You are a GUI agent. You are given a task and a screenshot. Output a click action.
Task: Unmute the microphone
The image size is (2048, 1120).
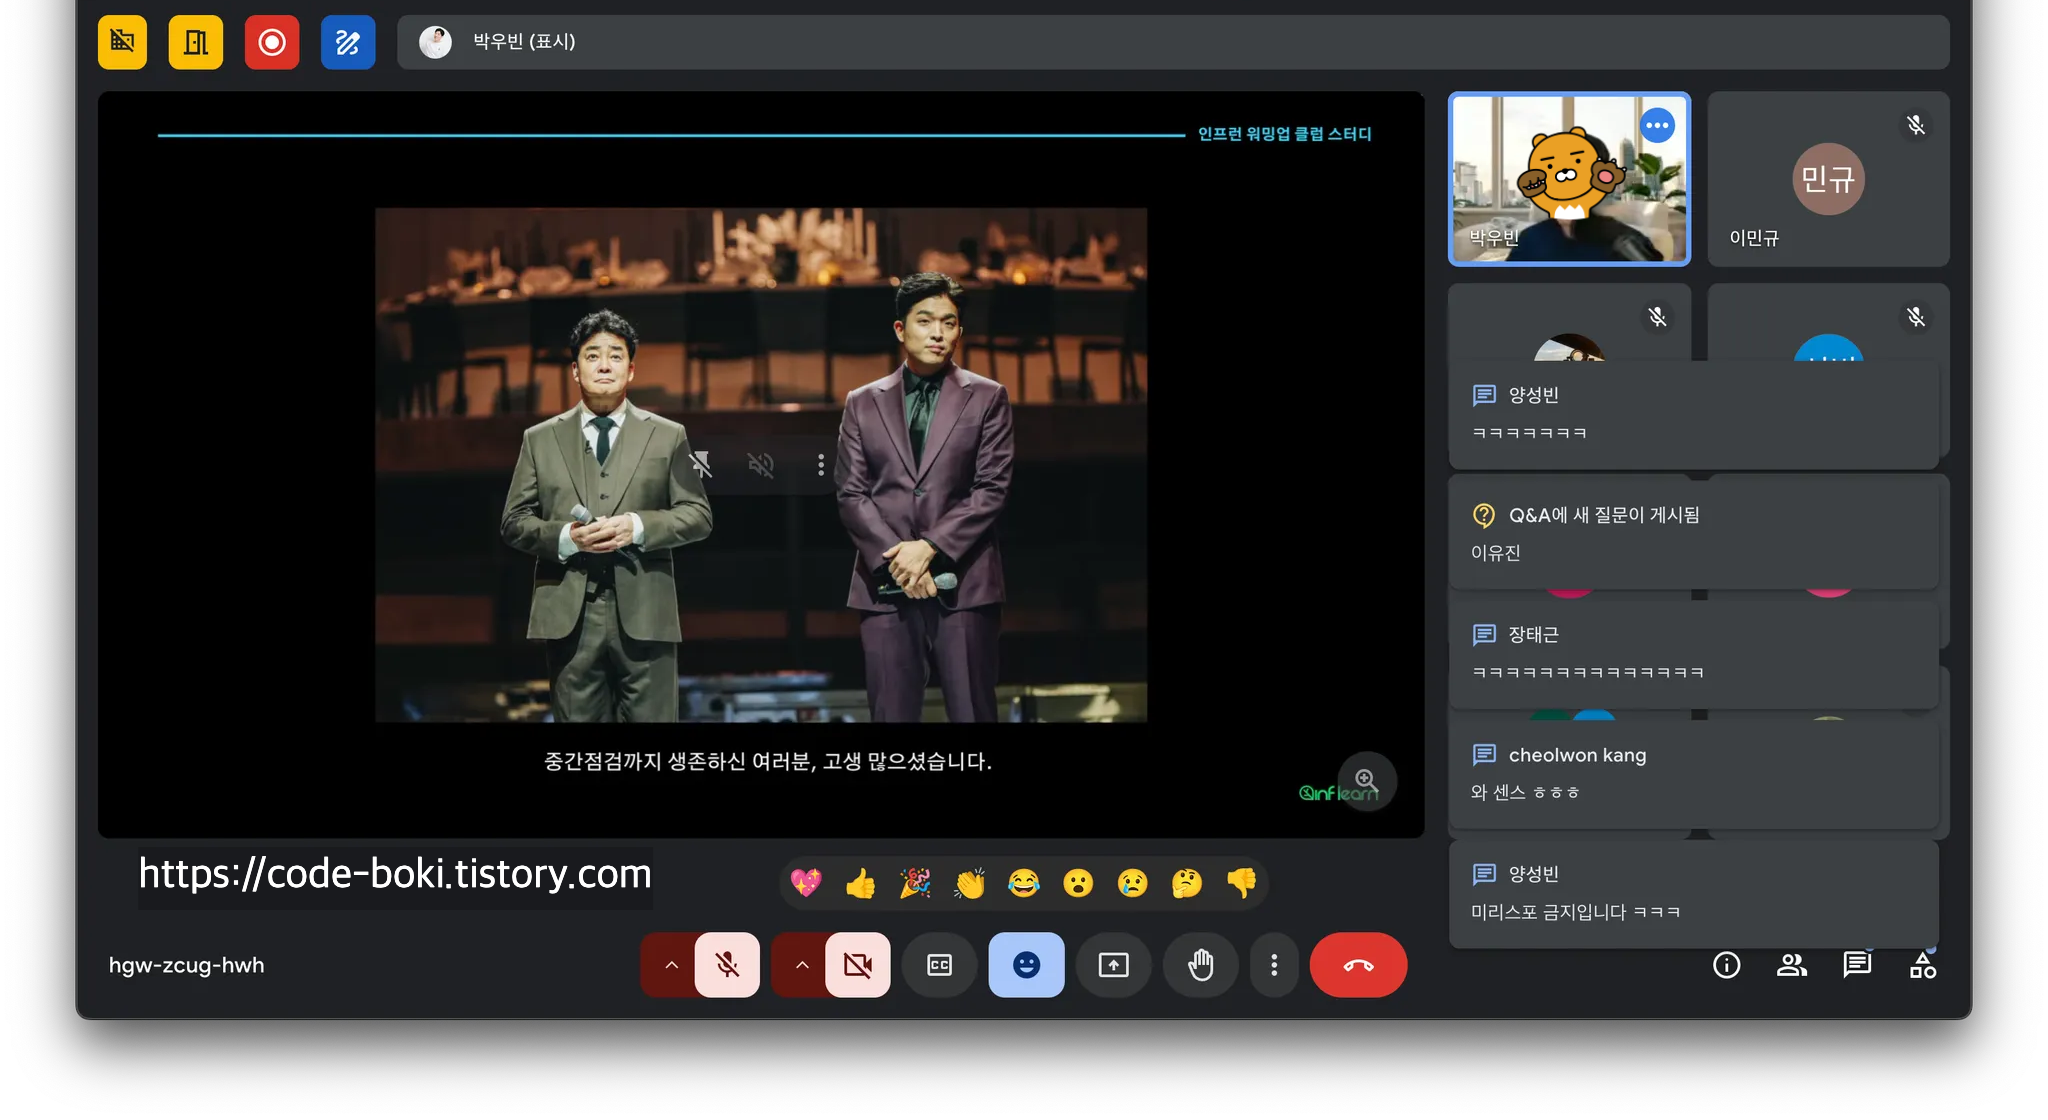click(727, 965)
